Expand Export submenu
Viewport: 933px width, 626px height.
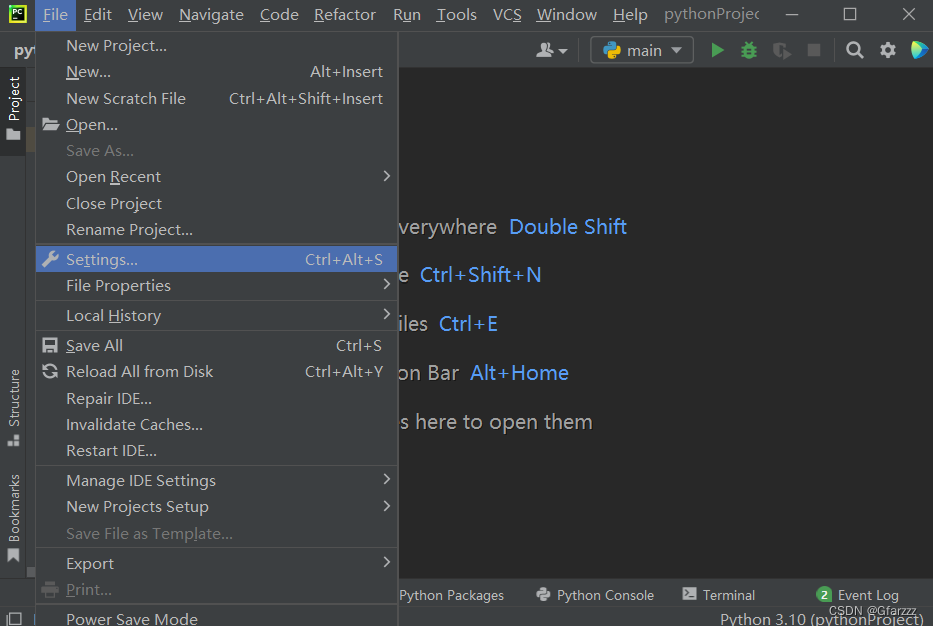(x=217, y=564)
